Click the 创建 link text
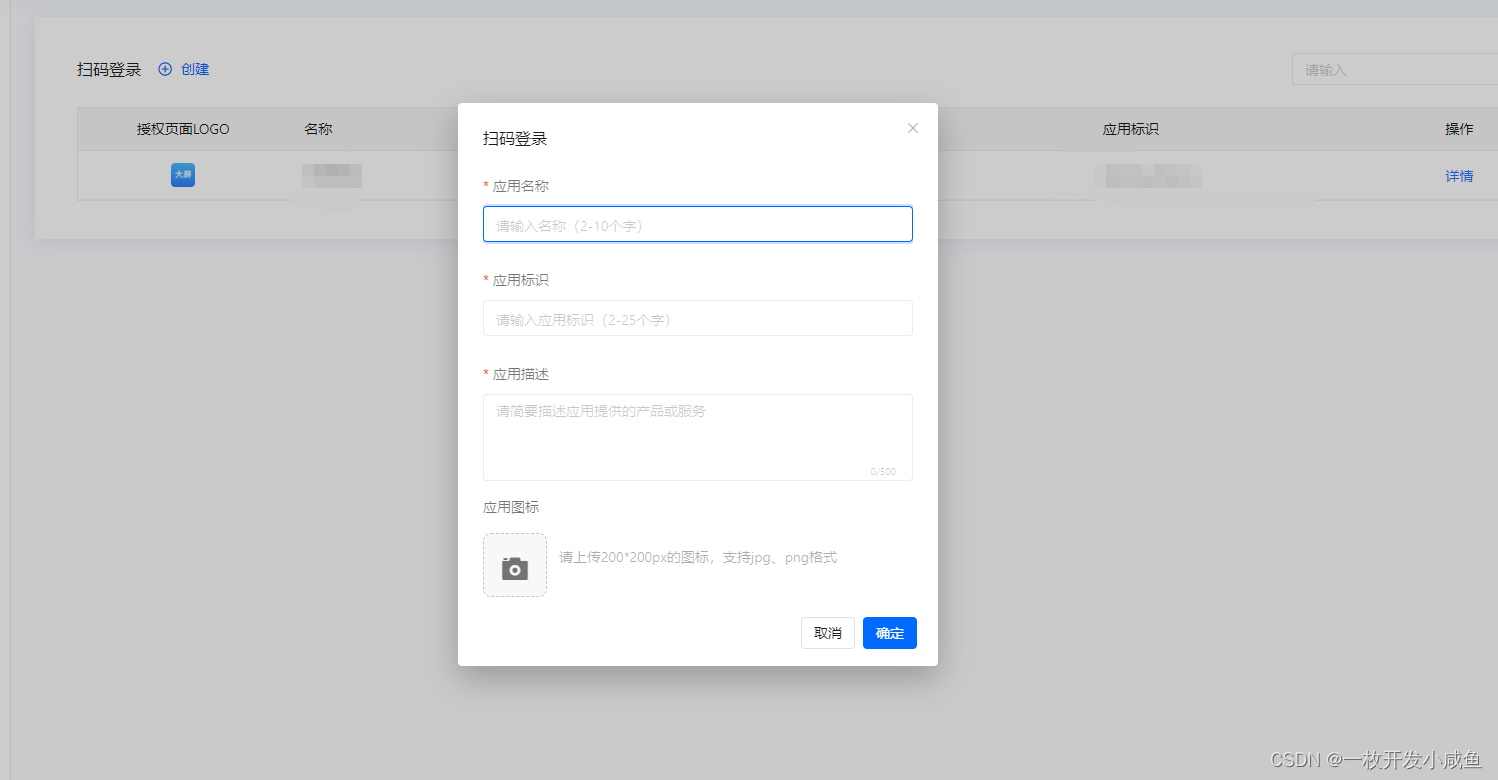1498x780 pixels. (x=195, y=69)
